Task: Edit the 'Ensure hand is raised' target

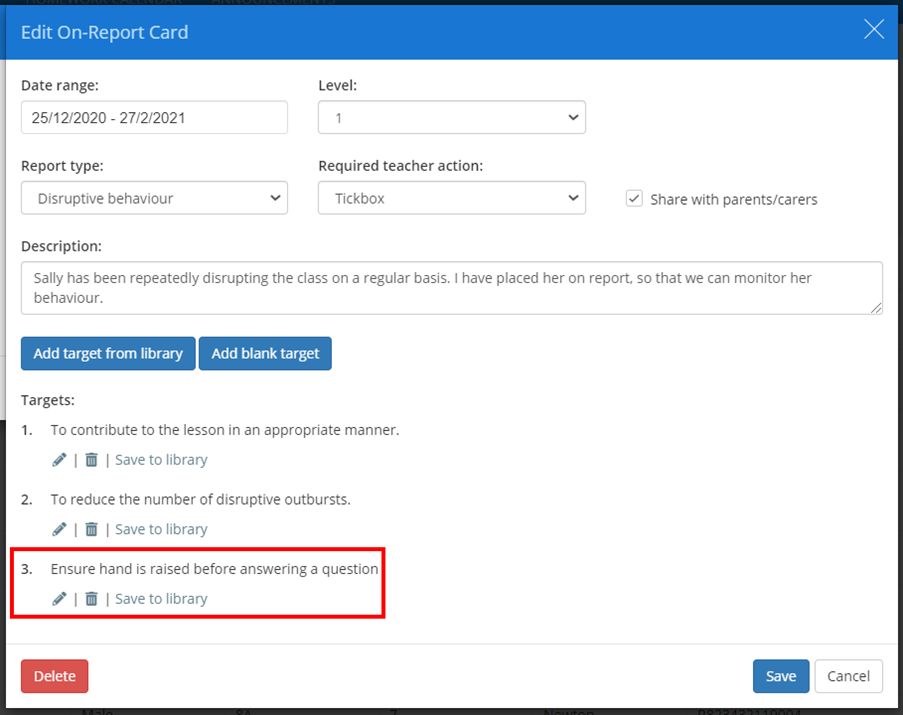Action: click(x=59, y=599)
